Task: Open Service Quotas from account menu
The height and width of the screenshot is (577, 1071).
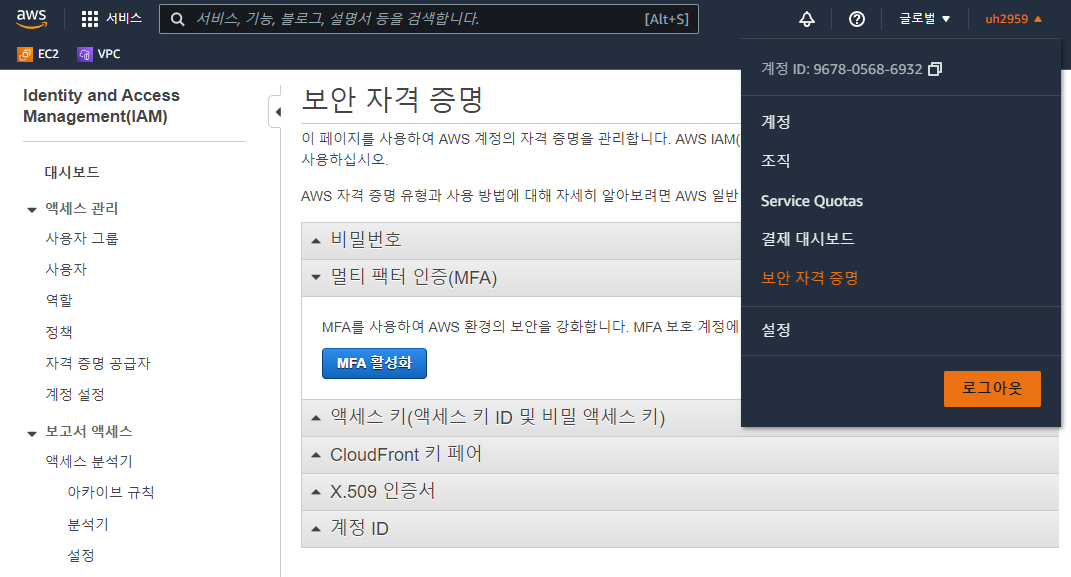Action: point(811,201)
